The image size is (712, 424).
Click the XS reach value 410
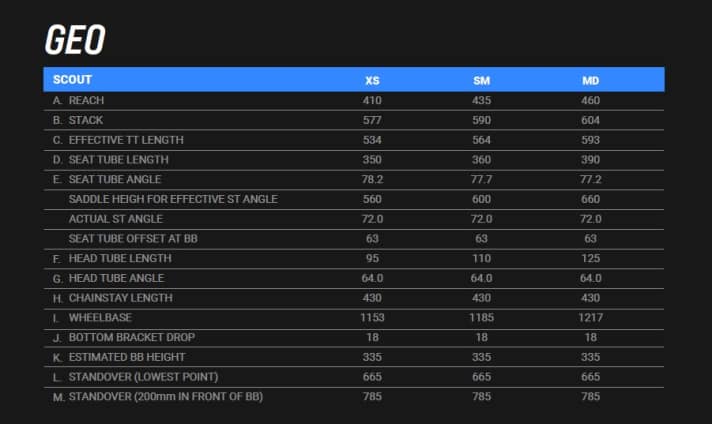tap(372, 100)
